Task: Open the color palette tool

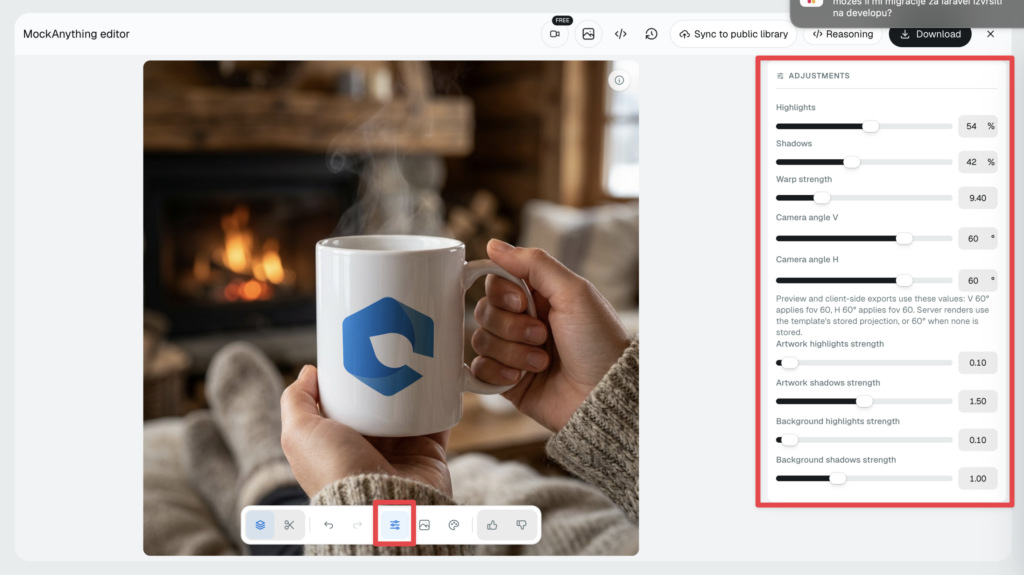Action: pyautogui.click(x=454, y=525)
